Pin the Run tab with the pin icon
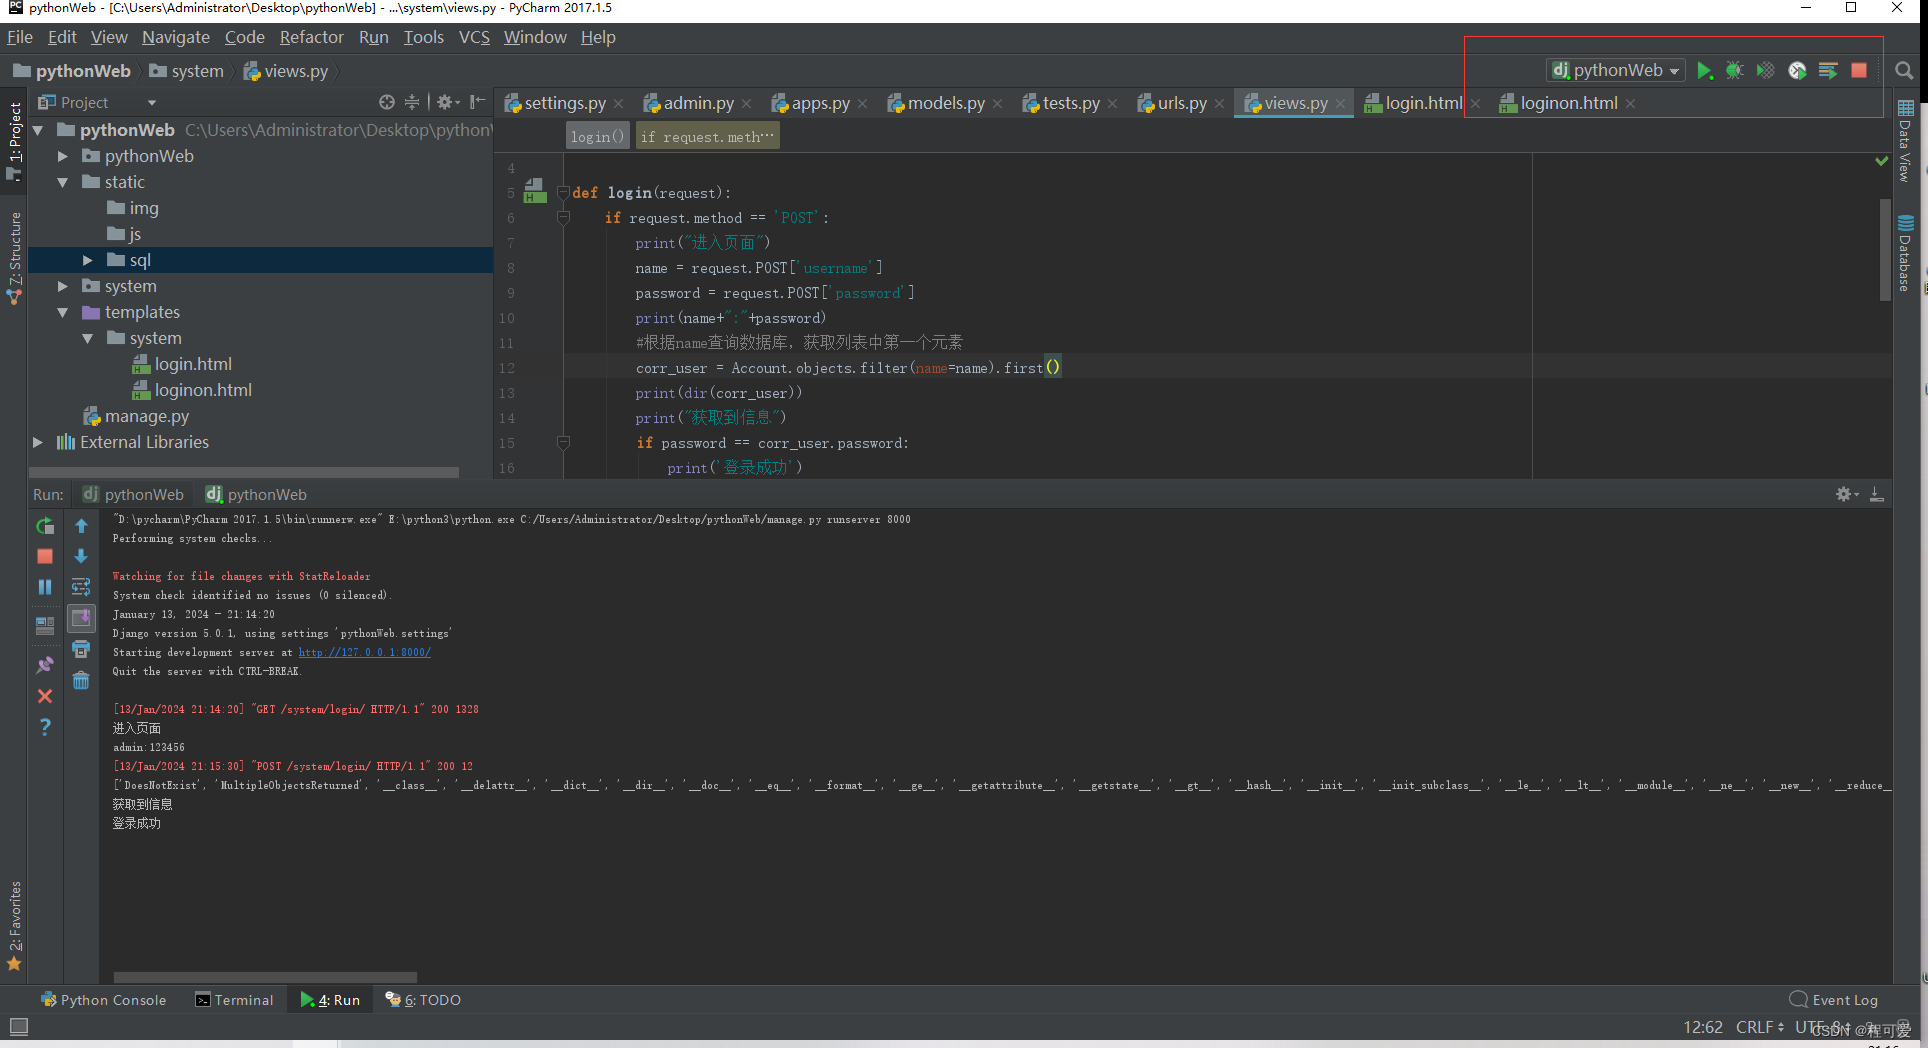 (x=45, y=663)
